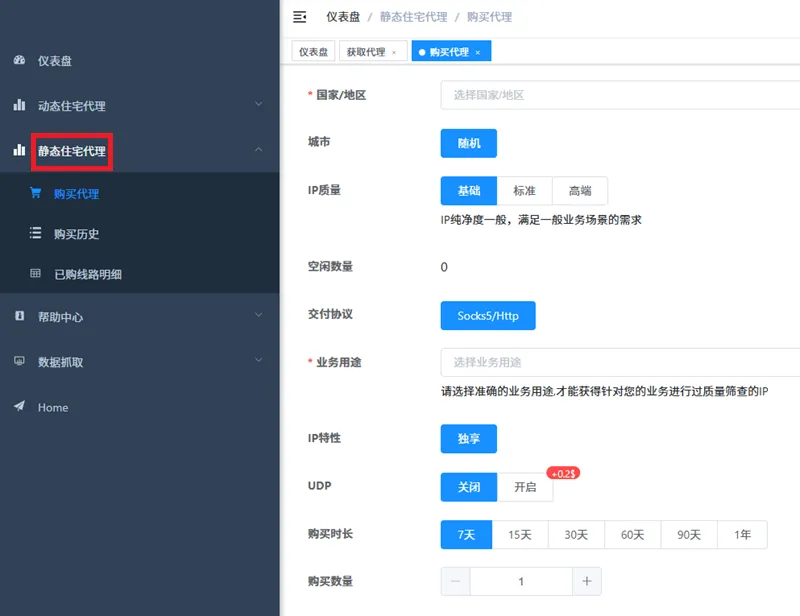
Task: Click the shopping cart icon beside 购买代理
Action: coord(37,193)
